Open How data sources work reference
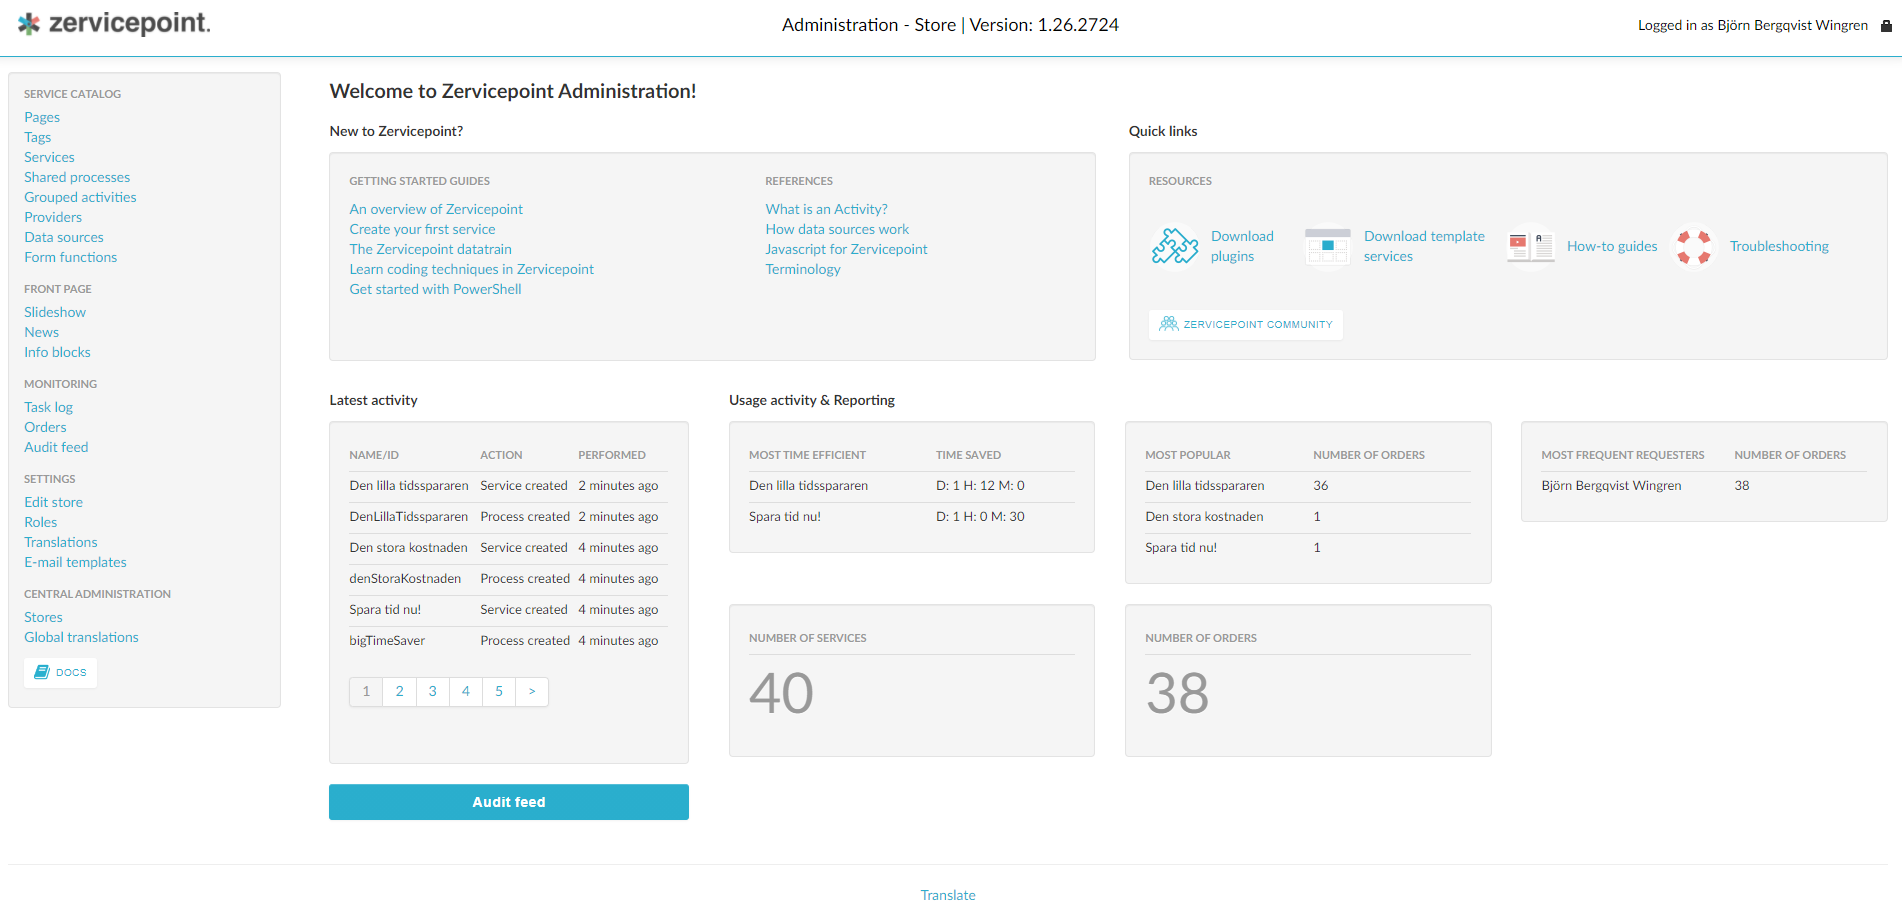The height and width of the screenshot is (916, 1902). [837, 229]
